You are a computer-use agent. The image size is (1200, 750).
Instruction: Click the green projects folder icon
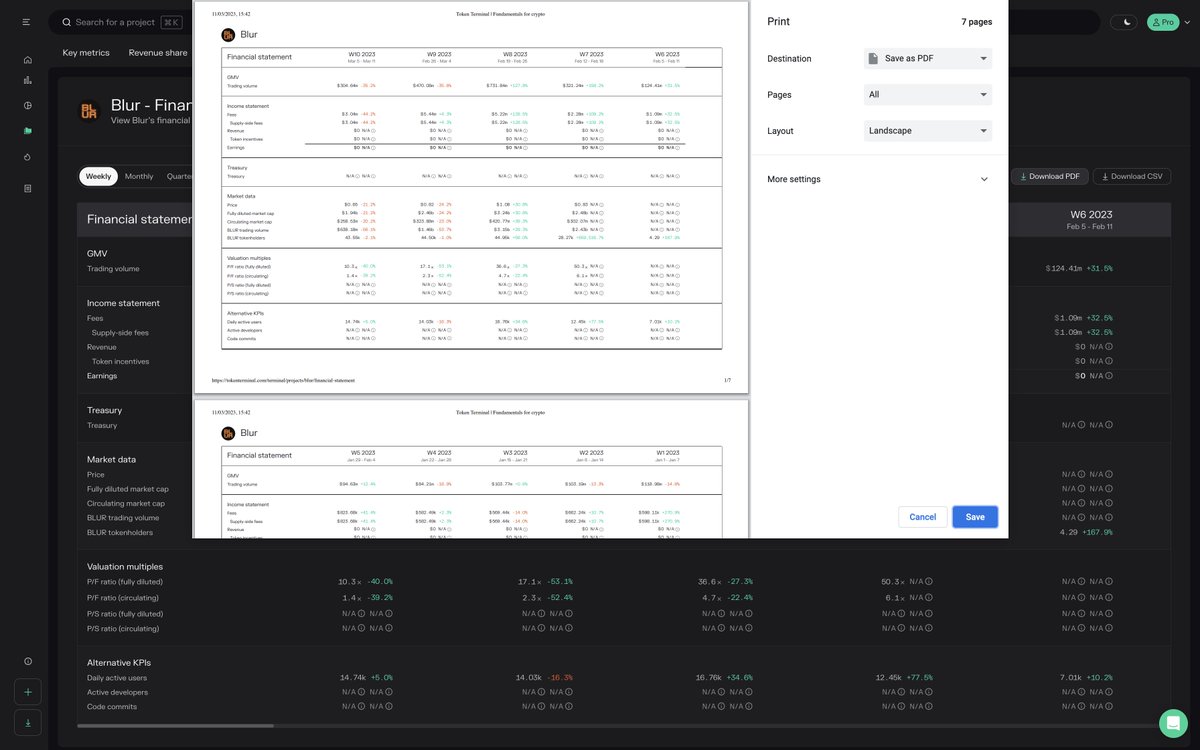[27, 130]
